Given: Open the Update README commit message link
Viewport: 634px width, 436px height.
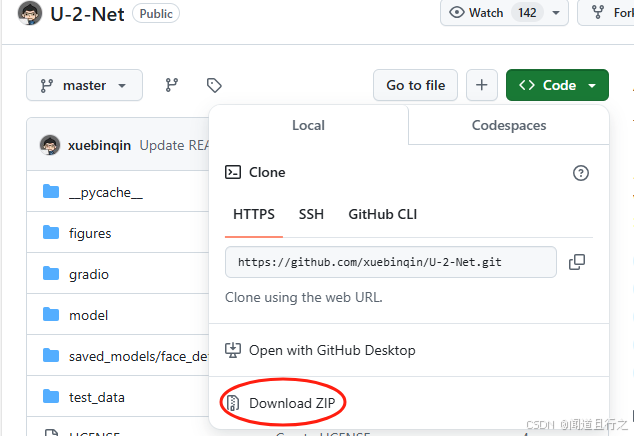Looking at the screenshot, I should pos(174,145).
